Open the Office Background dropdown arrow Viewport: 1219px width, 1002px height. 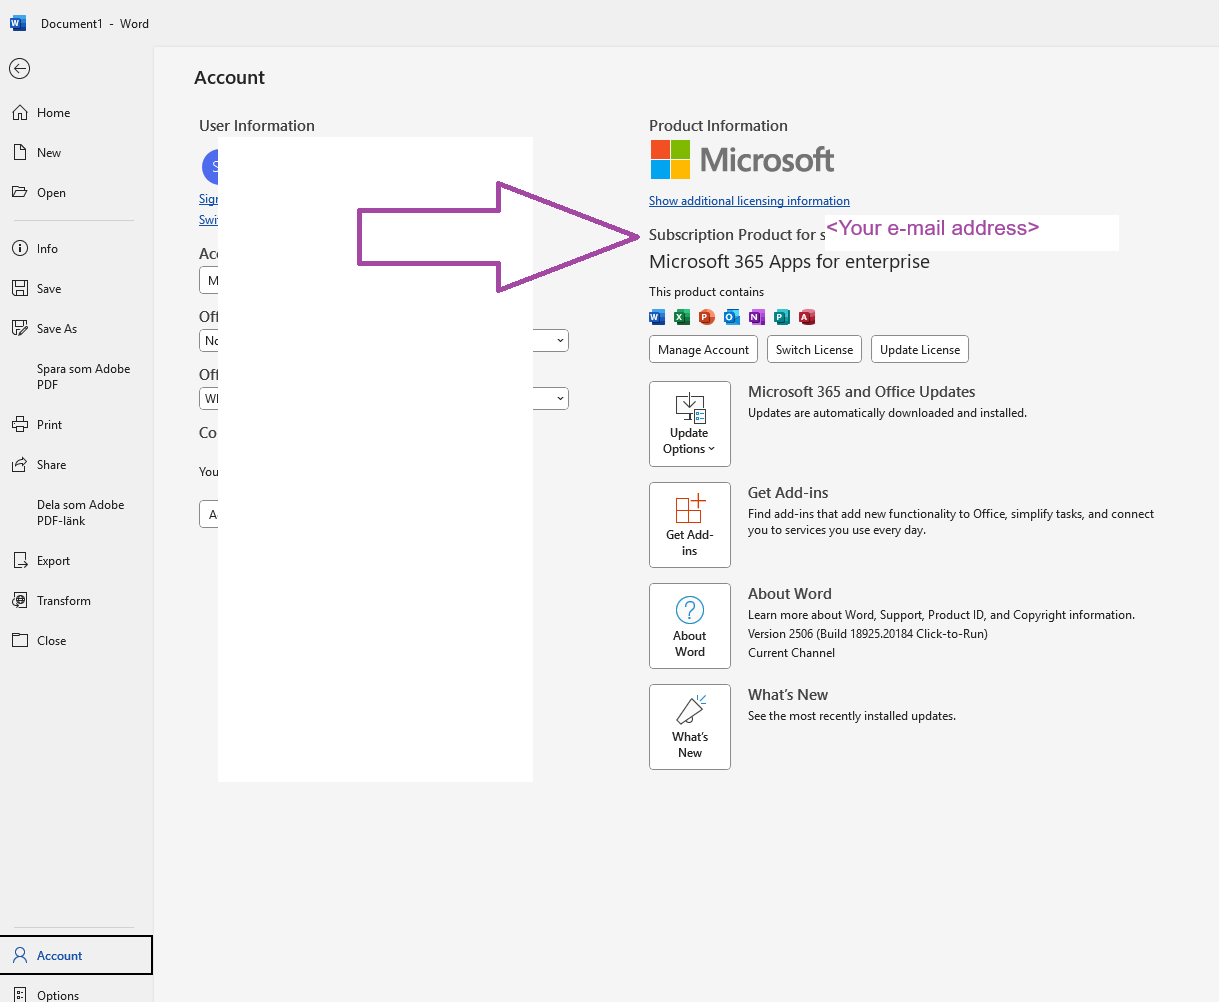(560, 340)
